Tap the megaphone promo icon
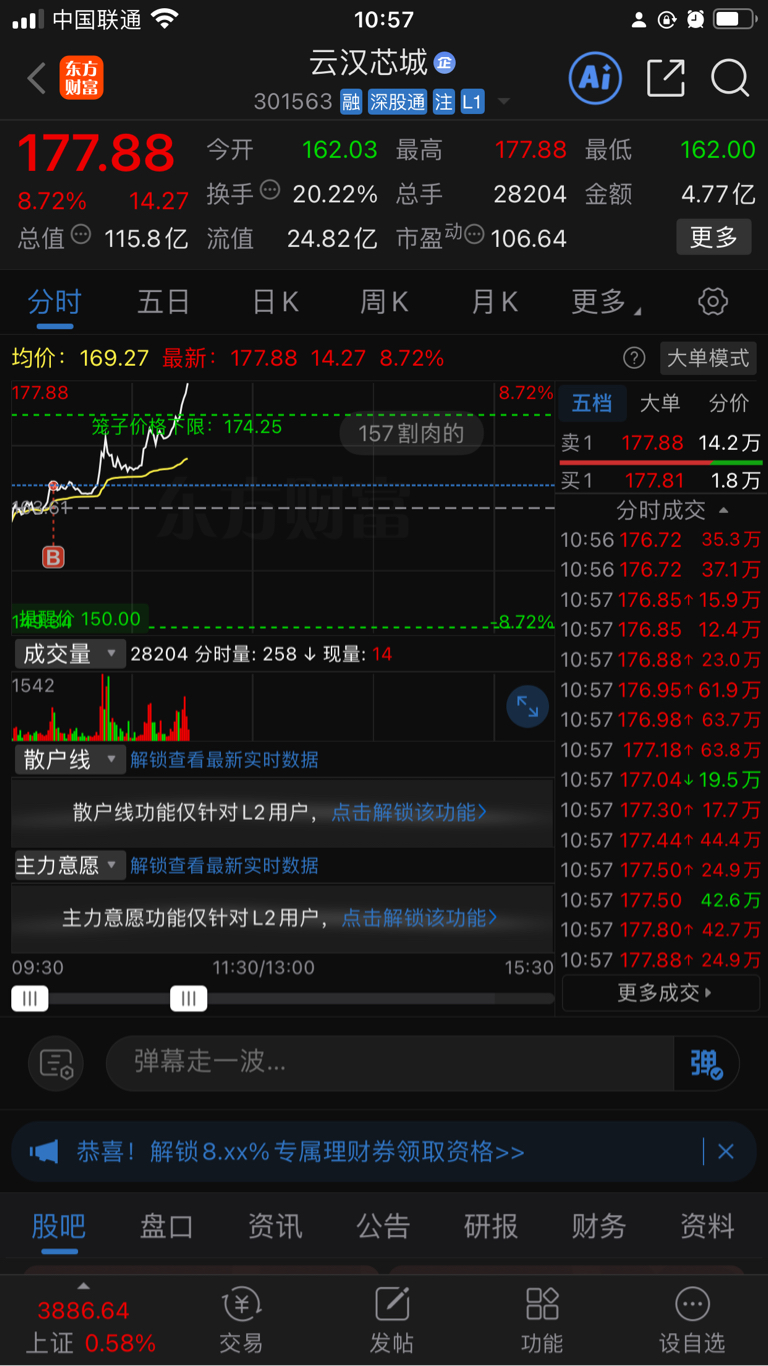 click(x=44, y=1152)
